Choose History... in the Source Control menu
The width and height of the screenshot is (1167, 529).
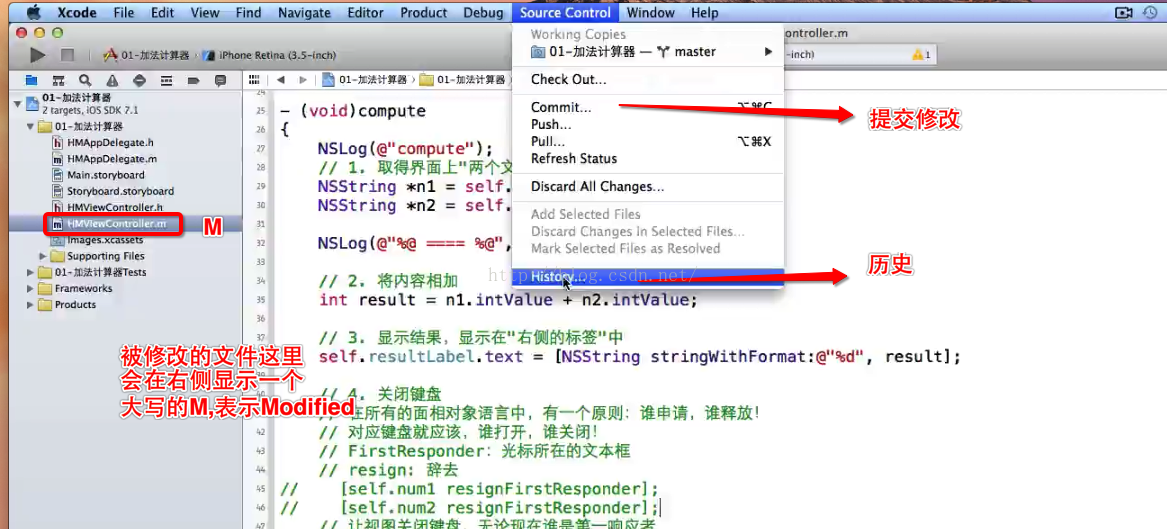pyautogui.click(x=648, y=276)
